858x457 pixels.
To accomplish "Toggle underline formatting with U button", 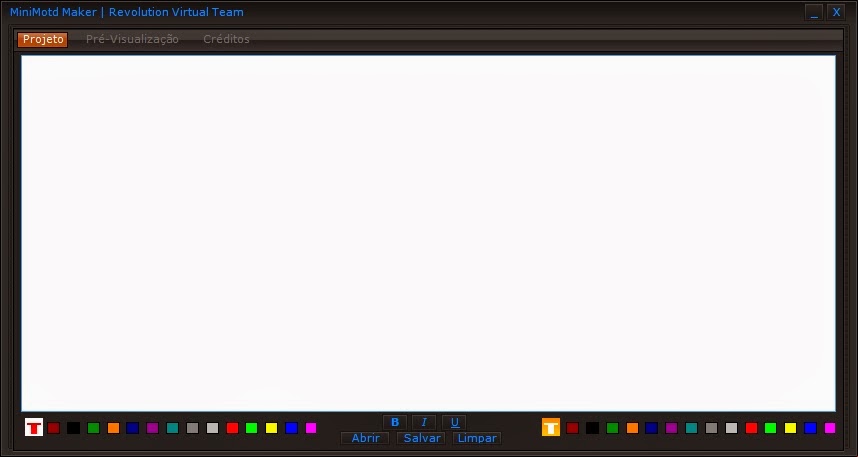I will [x=455, y=423].
